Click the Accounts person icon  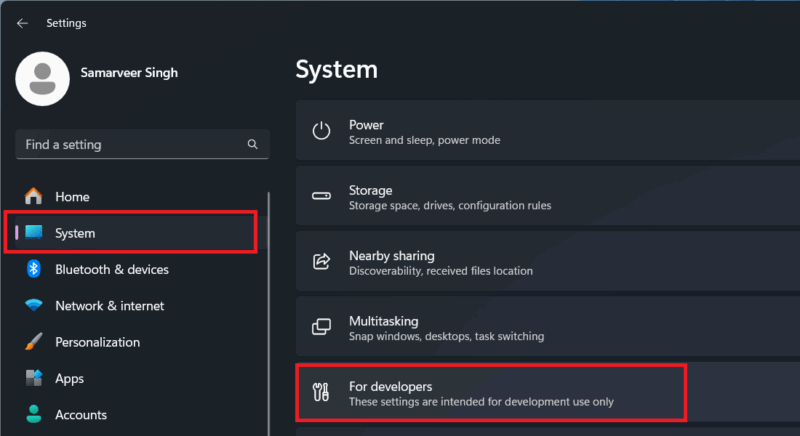coord(34,414)
